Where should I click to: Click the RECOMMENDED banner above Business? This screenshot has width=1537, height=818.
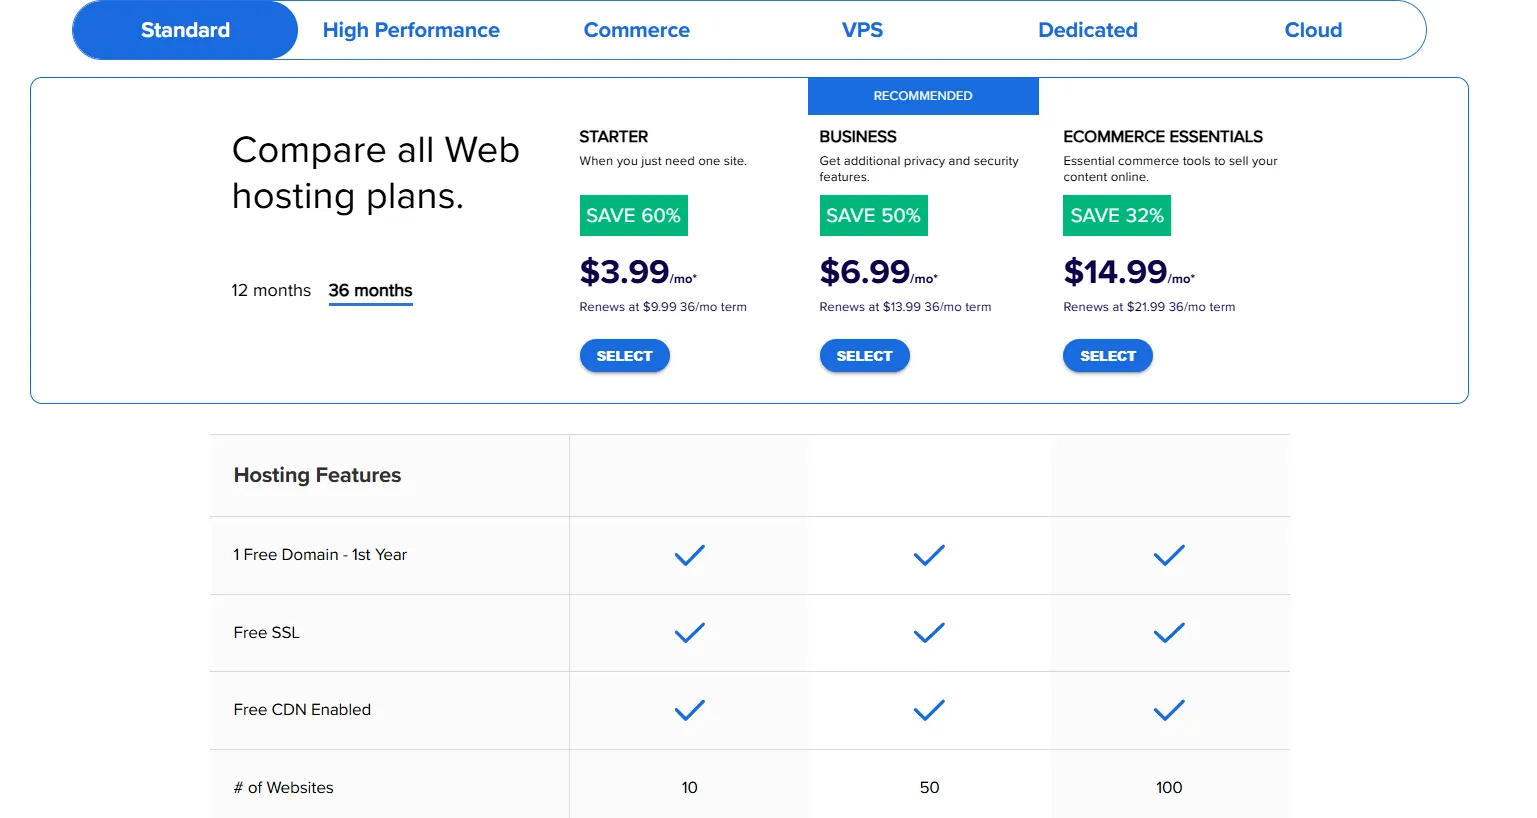(x=922, y=95)
